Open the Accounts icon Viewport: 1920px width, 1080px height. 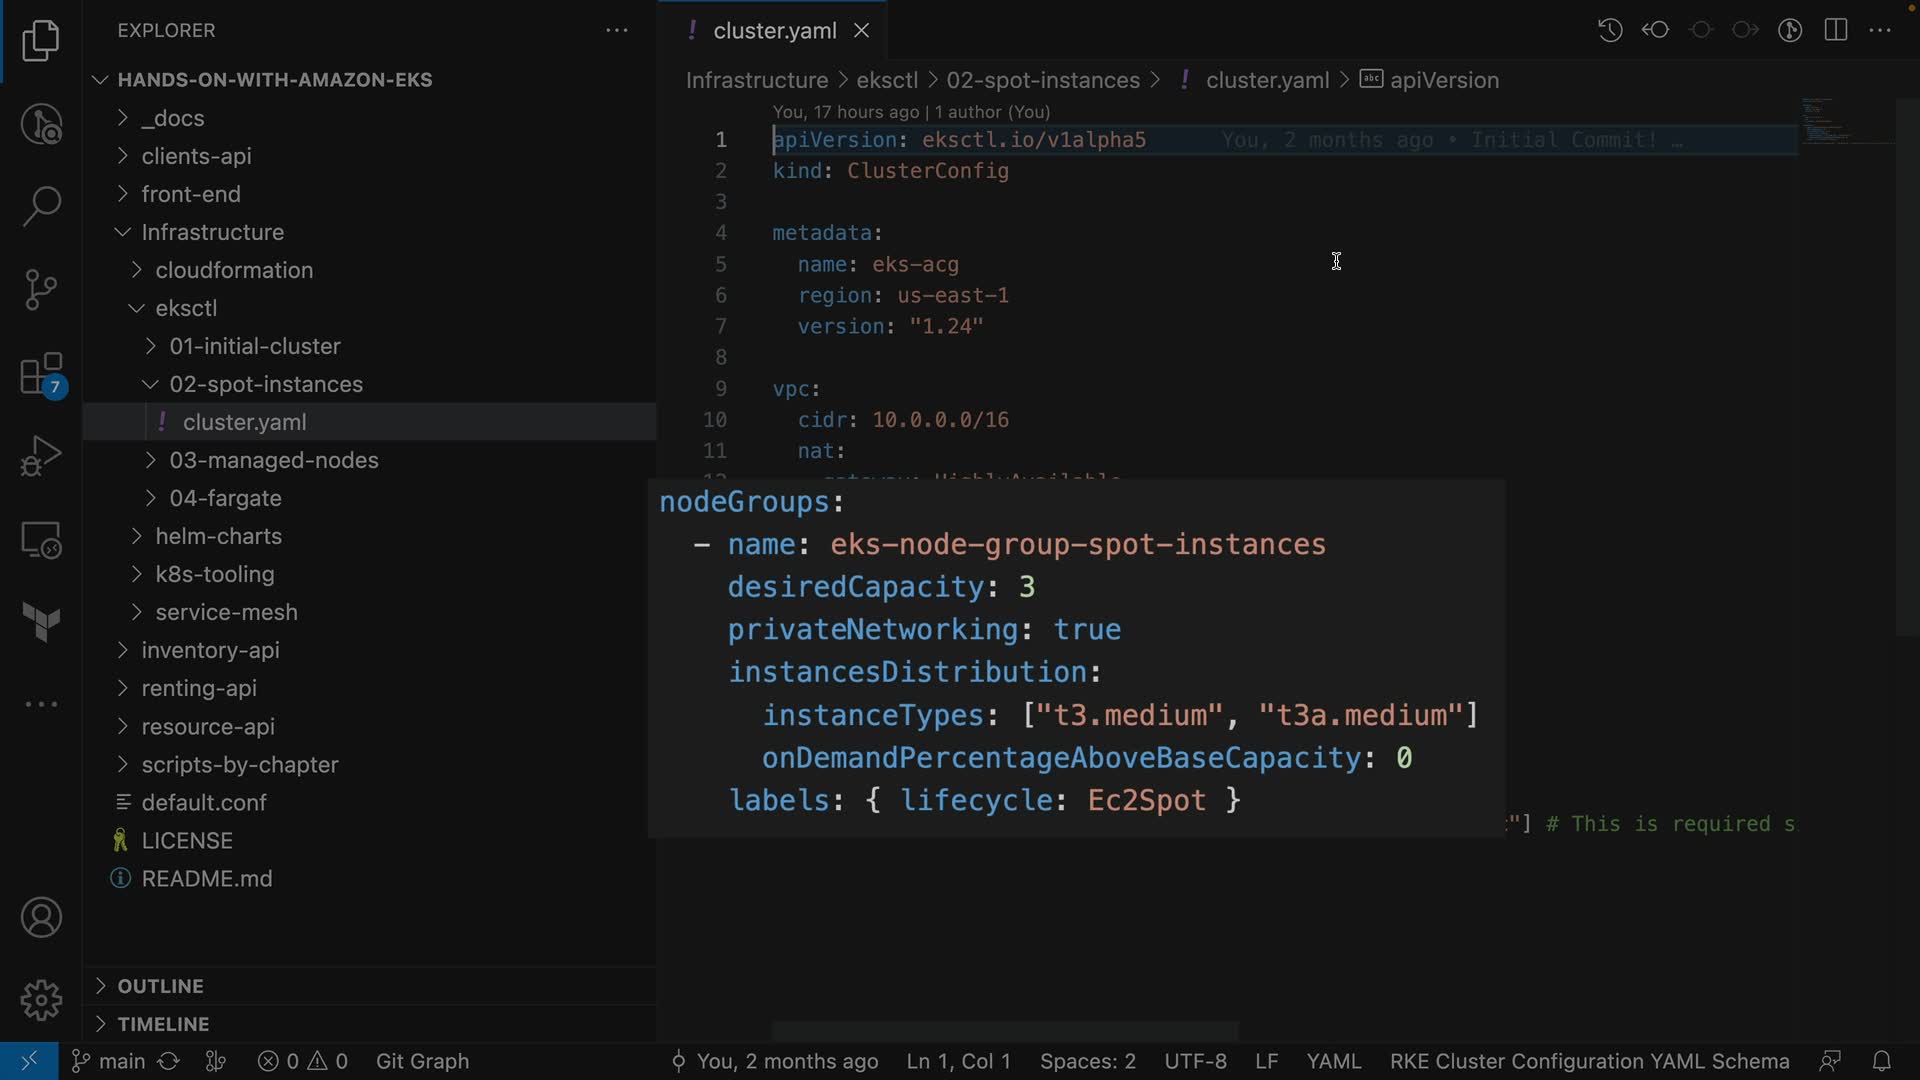(41, 918)
